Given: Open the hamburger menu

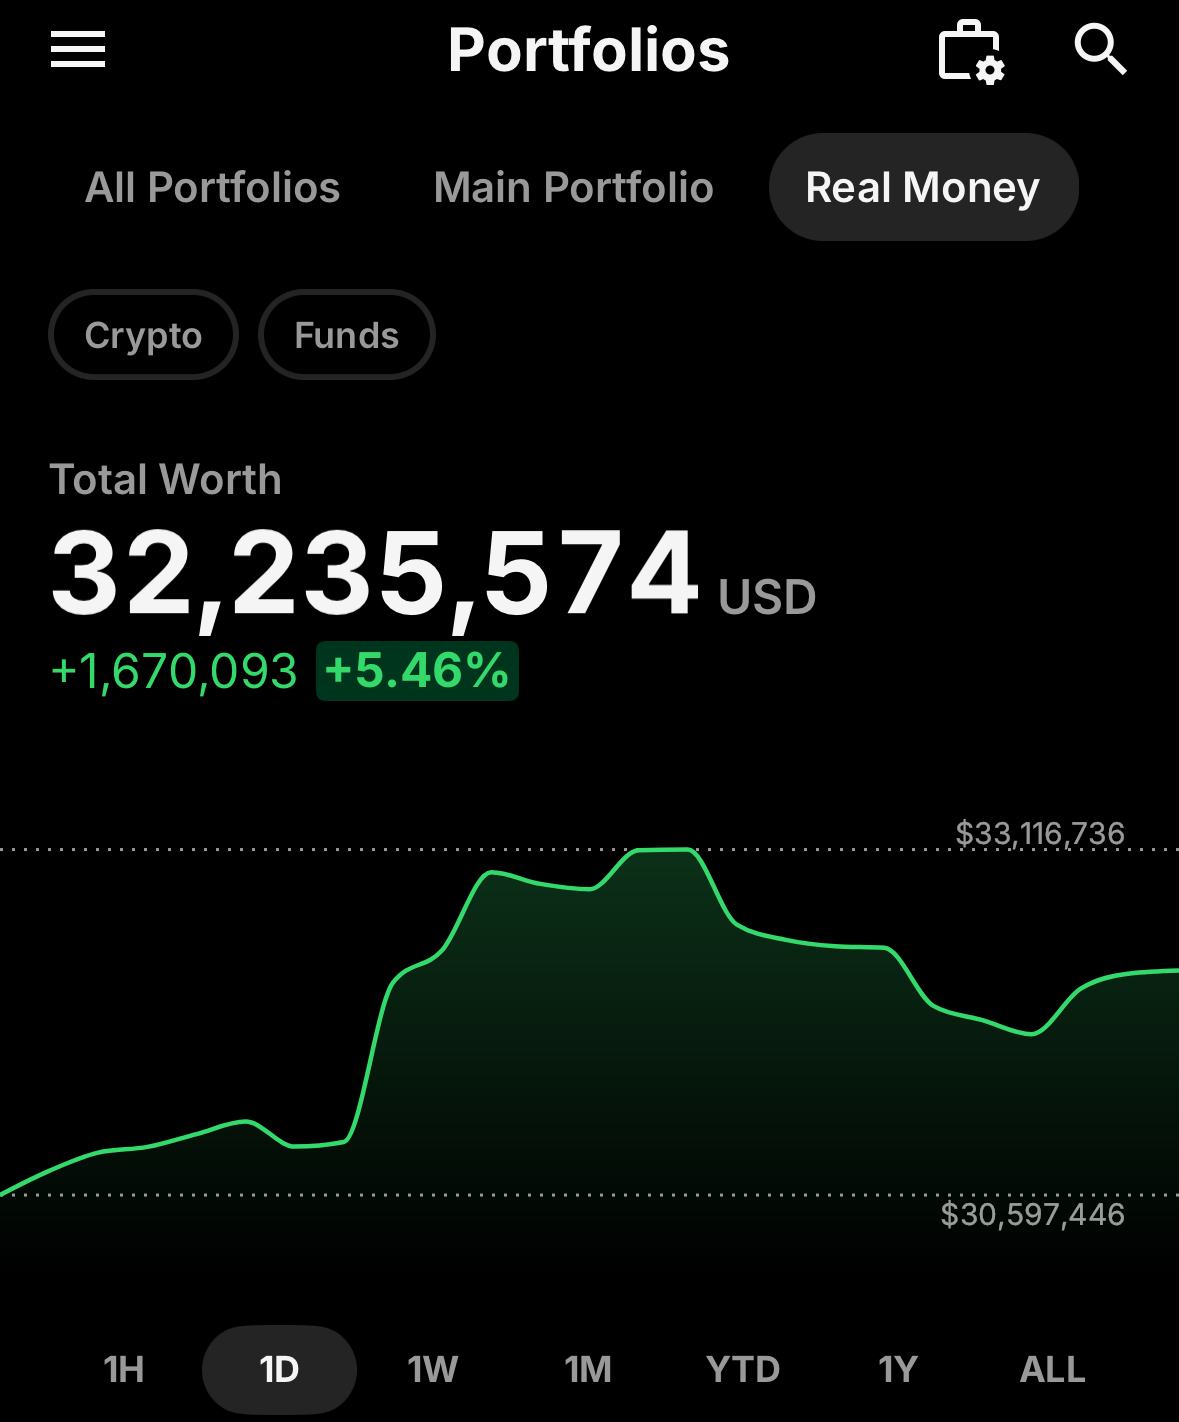Looking at the screenshot, I should click(x=78, y=49).
